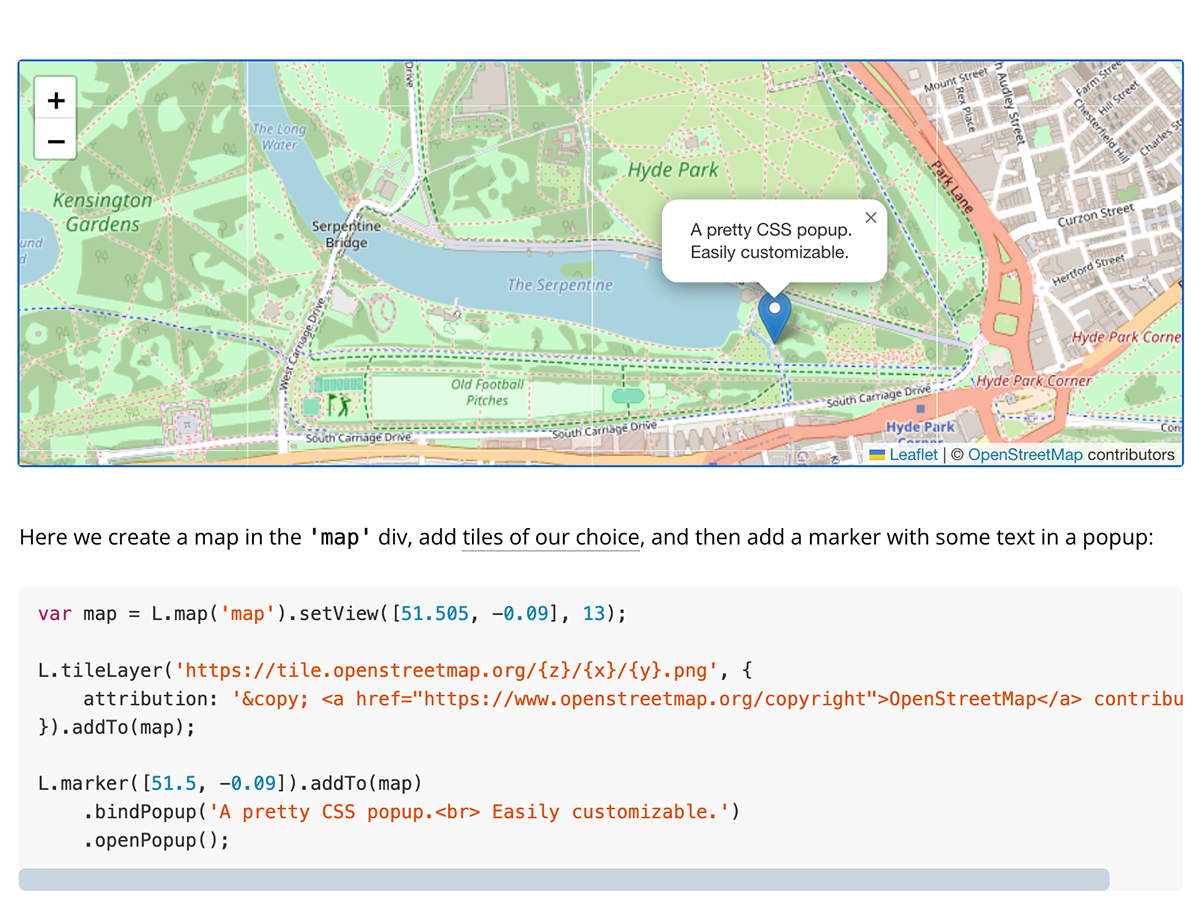The height and width of the screenshot is (914, 1200).
Task: Click the Hyde Park label on map
Action: 673,170
